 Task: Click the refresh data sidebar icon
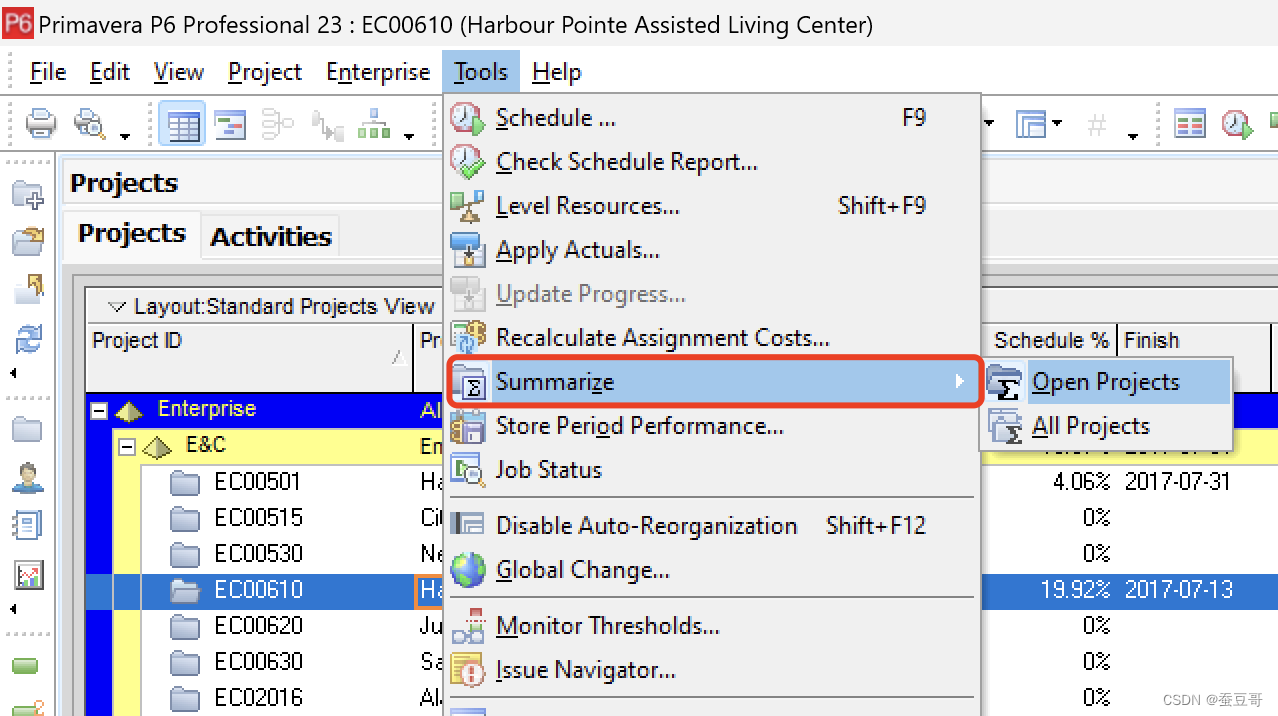pos(28,338)
